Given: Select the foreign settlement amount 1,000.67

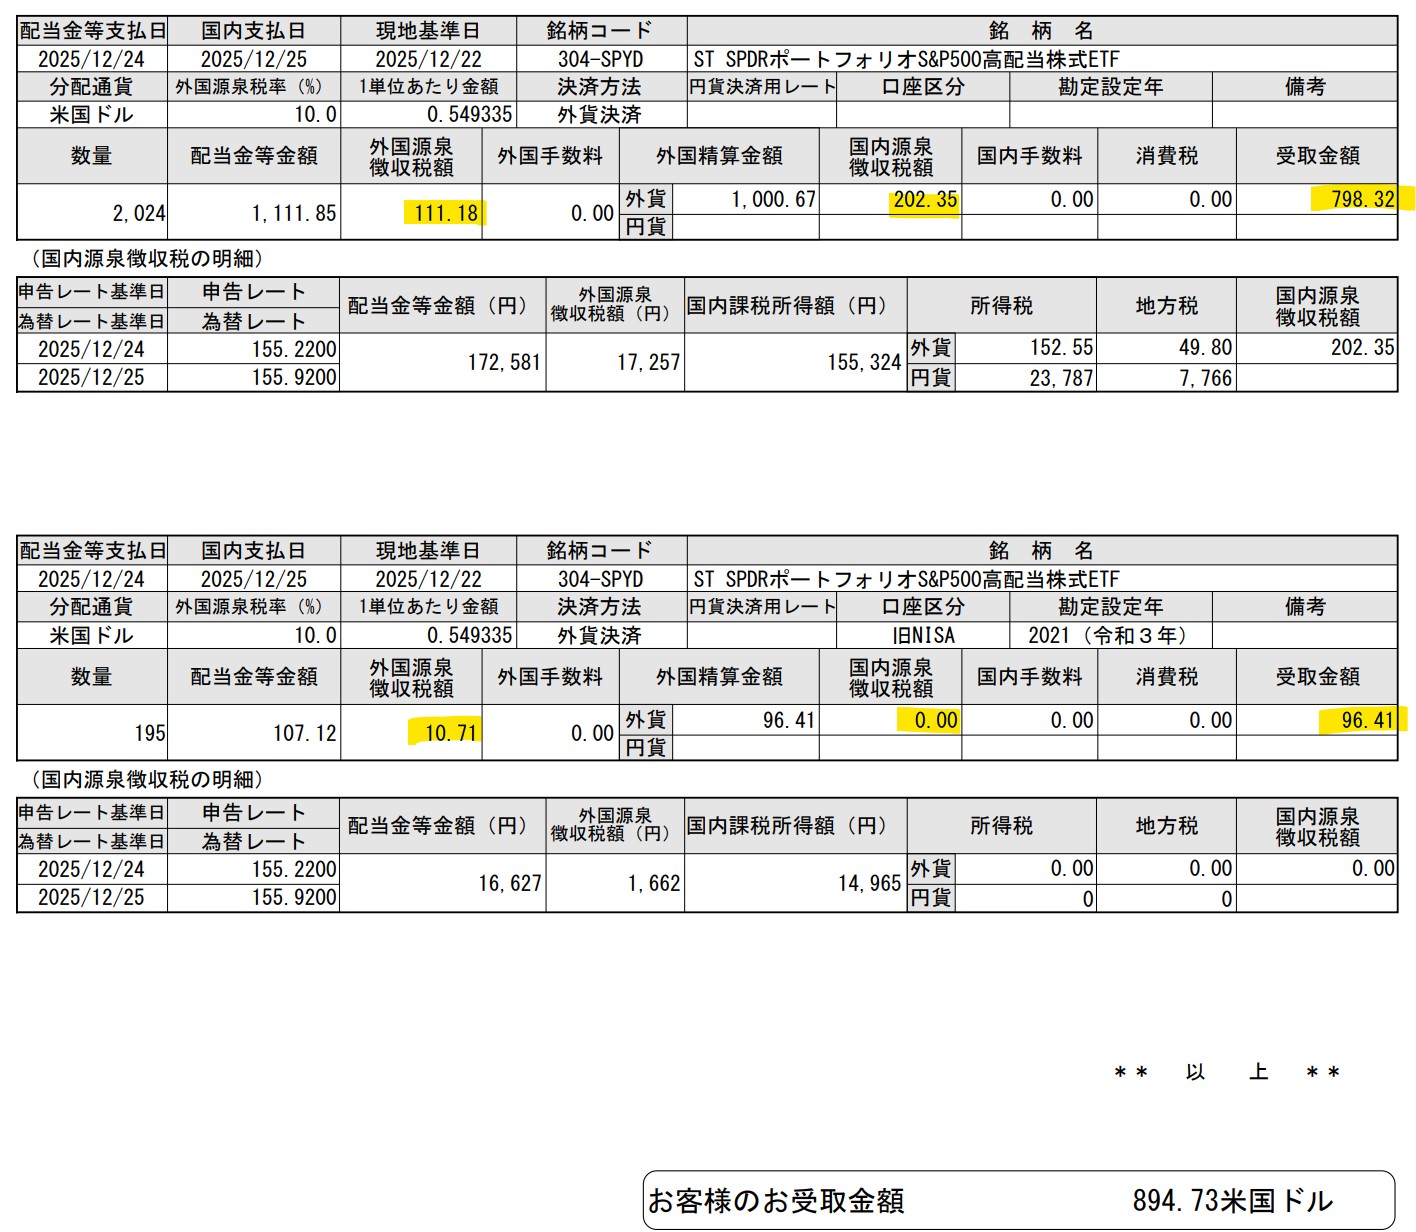Looking at the screenshot, I should tap(773, 200).
